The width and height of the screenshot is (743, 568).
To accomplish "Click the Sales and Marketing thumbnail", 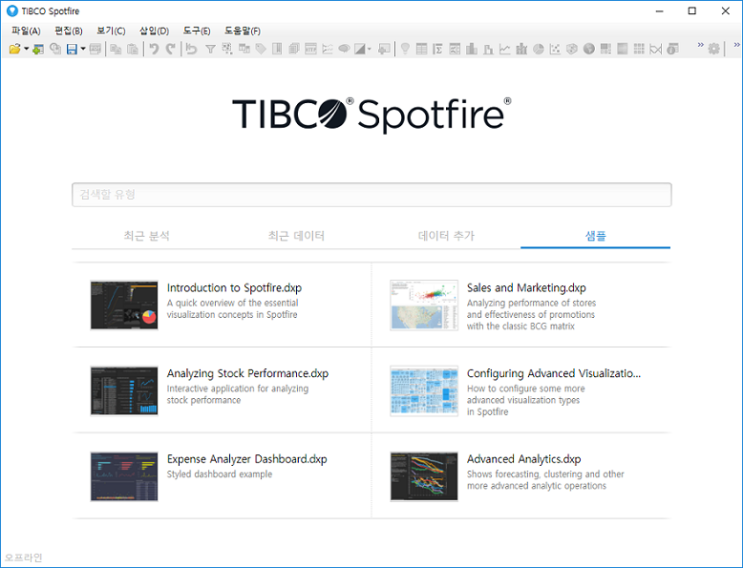I will click(x=424, y=305).
